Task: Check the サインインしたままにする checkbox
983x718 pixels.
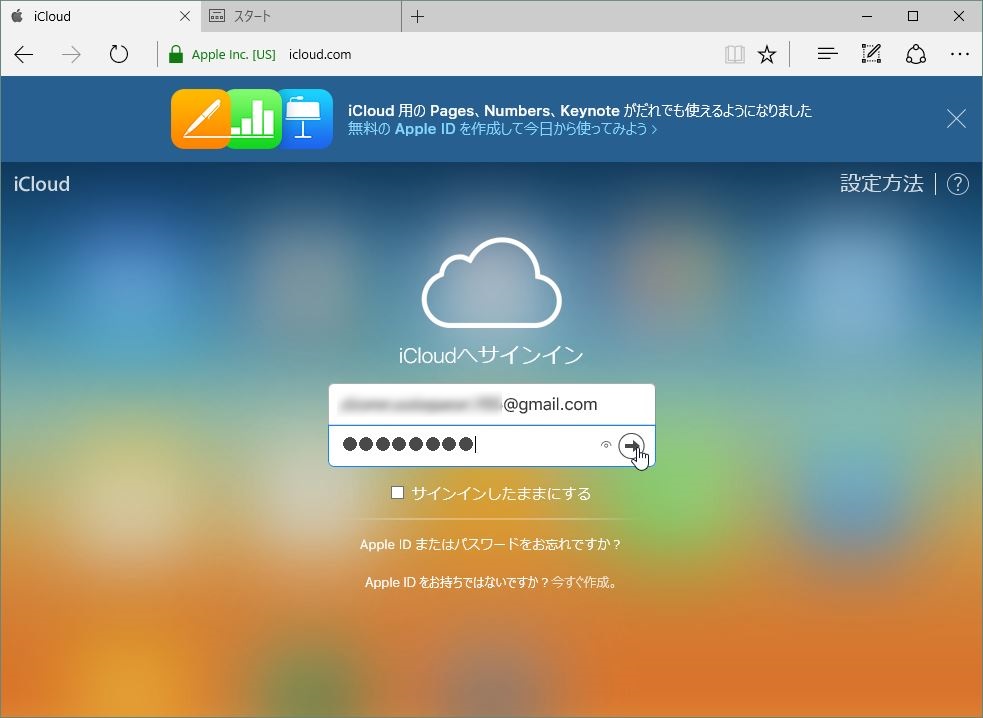Action: coord(397,493)
